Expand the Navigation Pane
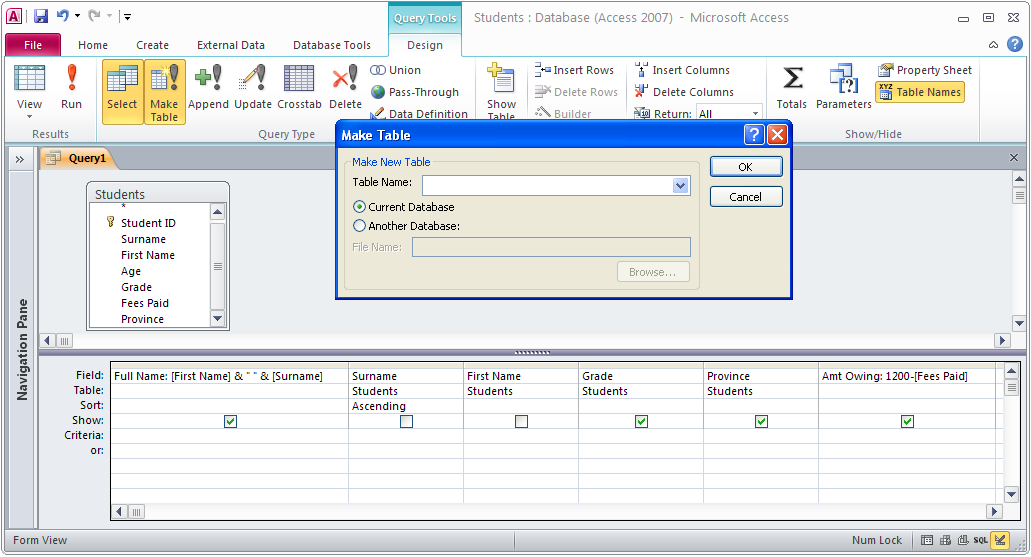Screen dimensions: 1031x557 20,159
